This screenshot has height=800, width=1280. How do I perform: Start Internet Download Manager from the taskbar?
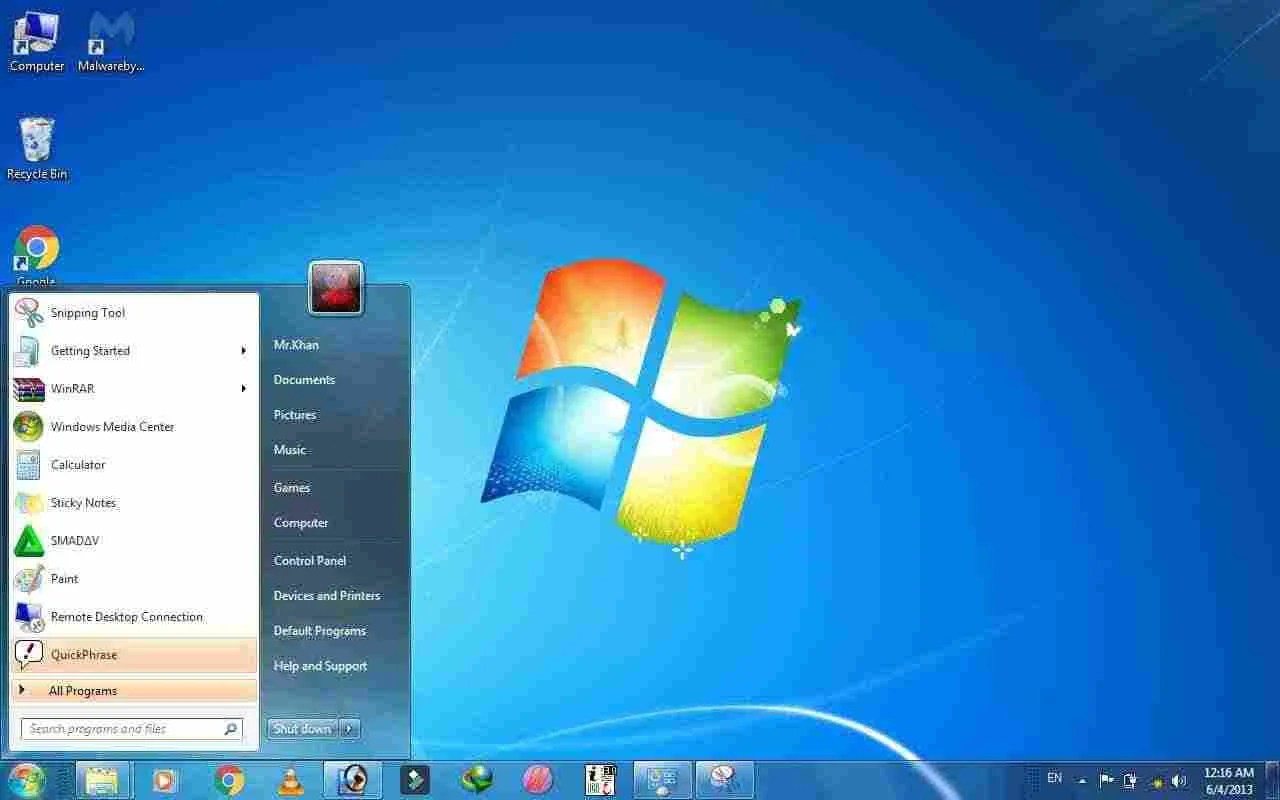477,779
